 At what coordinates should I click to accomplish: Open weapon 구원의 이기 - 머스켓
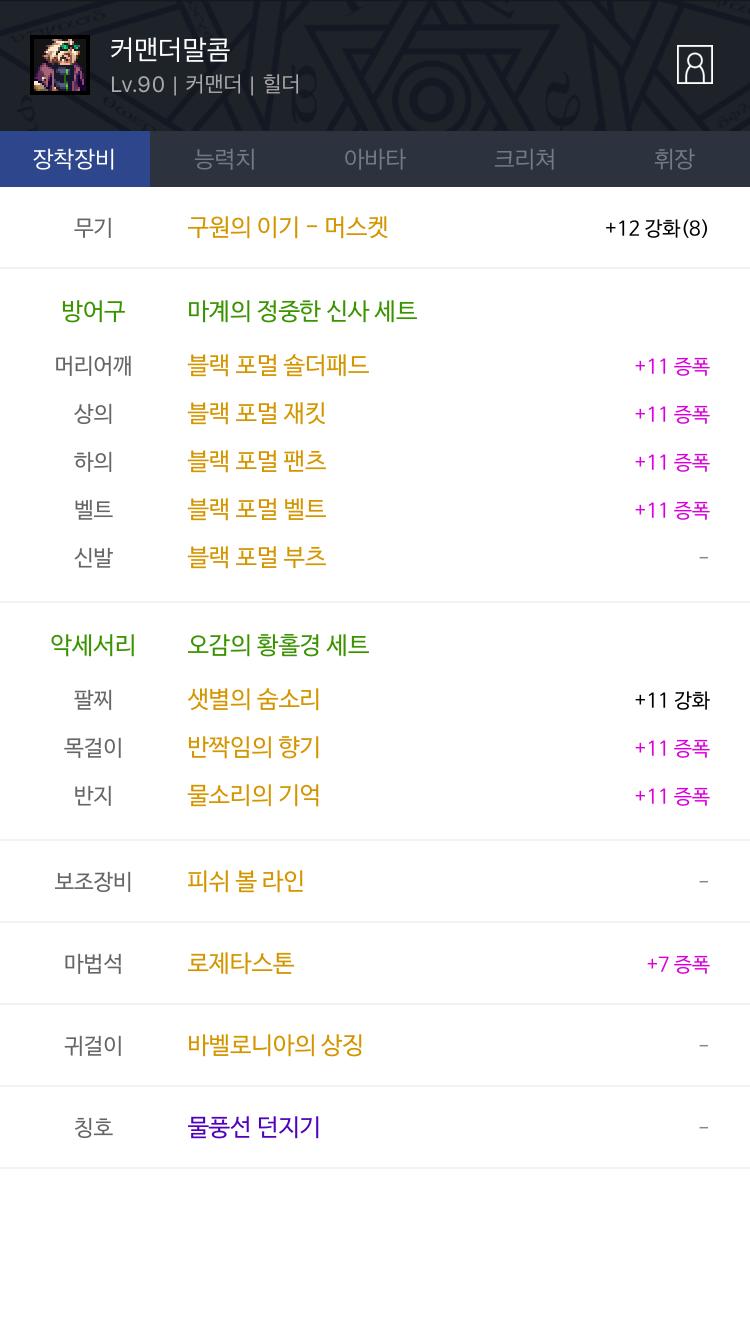click(x=288, y=227)
